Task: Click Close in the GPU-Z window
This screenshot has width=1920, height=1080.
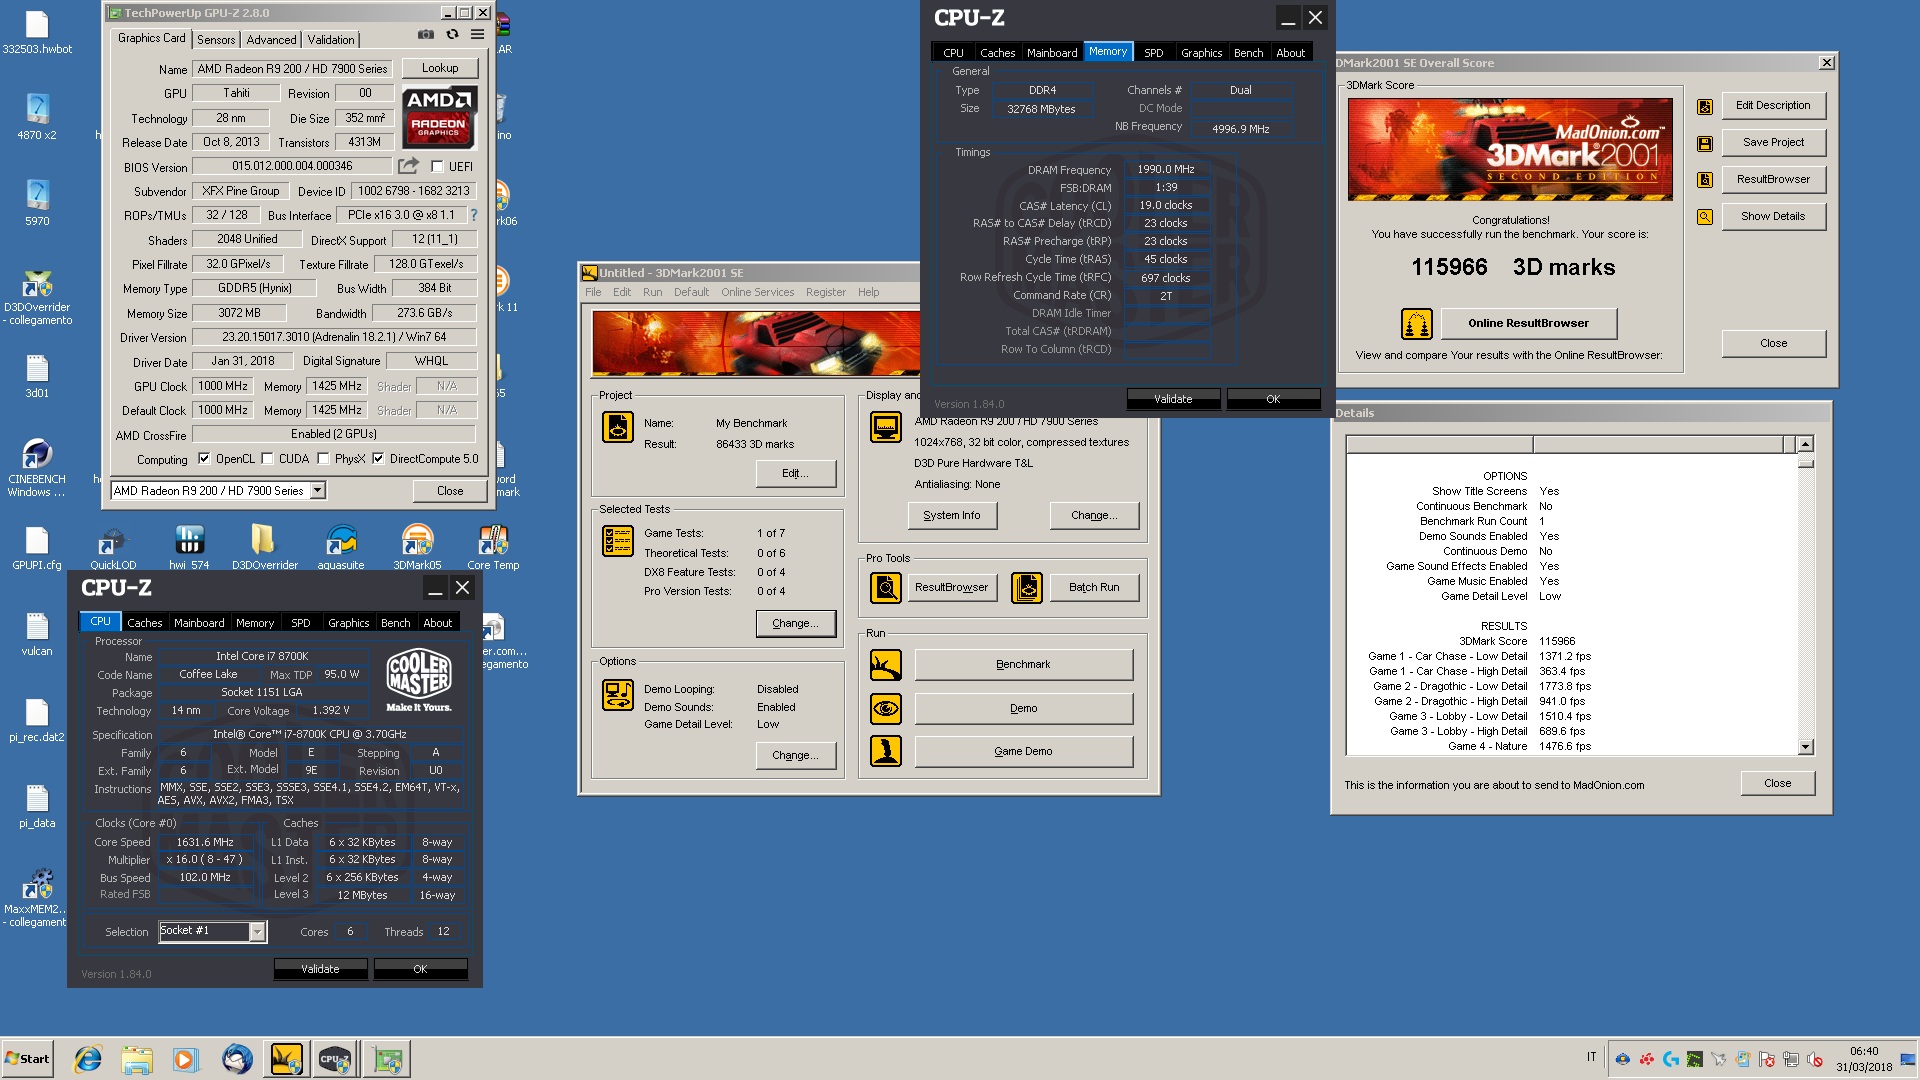Action: [450, 491]
